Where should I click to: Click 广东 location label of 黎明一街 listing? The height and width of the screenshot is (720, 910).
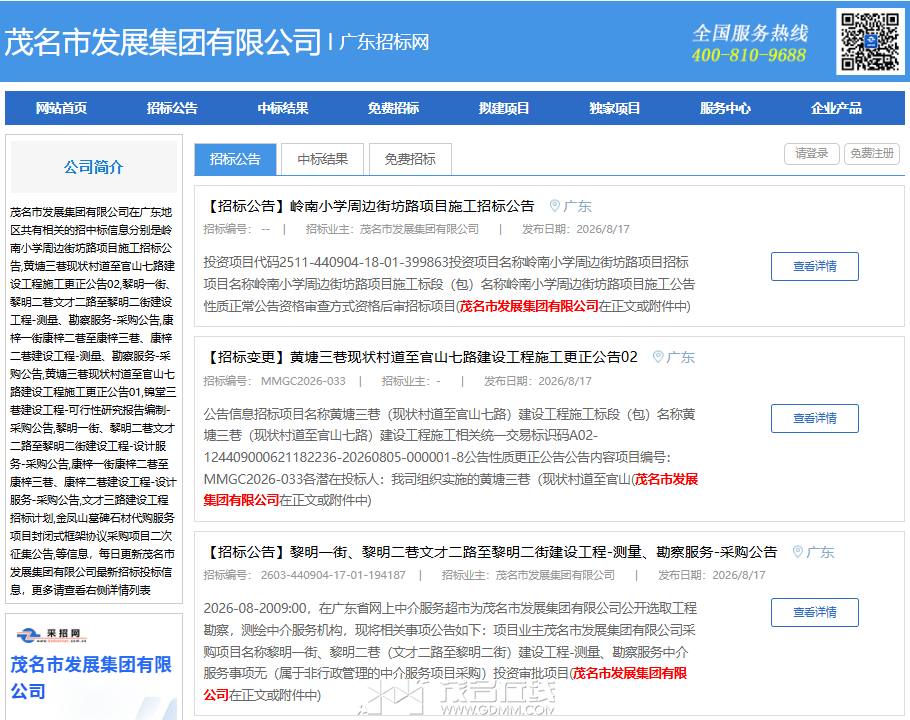point(821,552)
